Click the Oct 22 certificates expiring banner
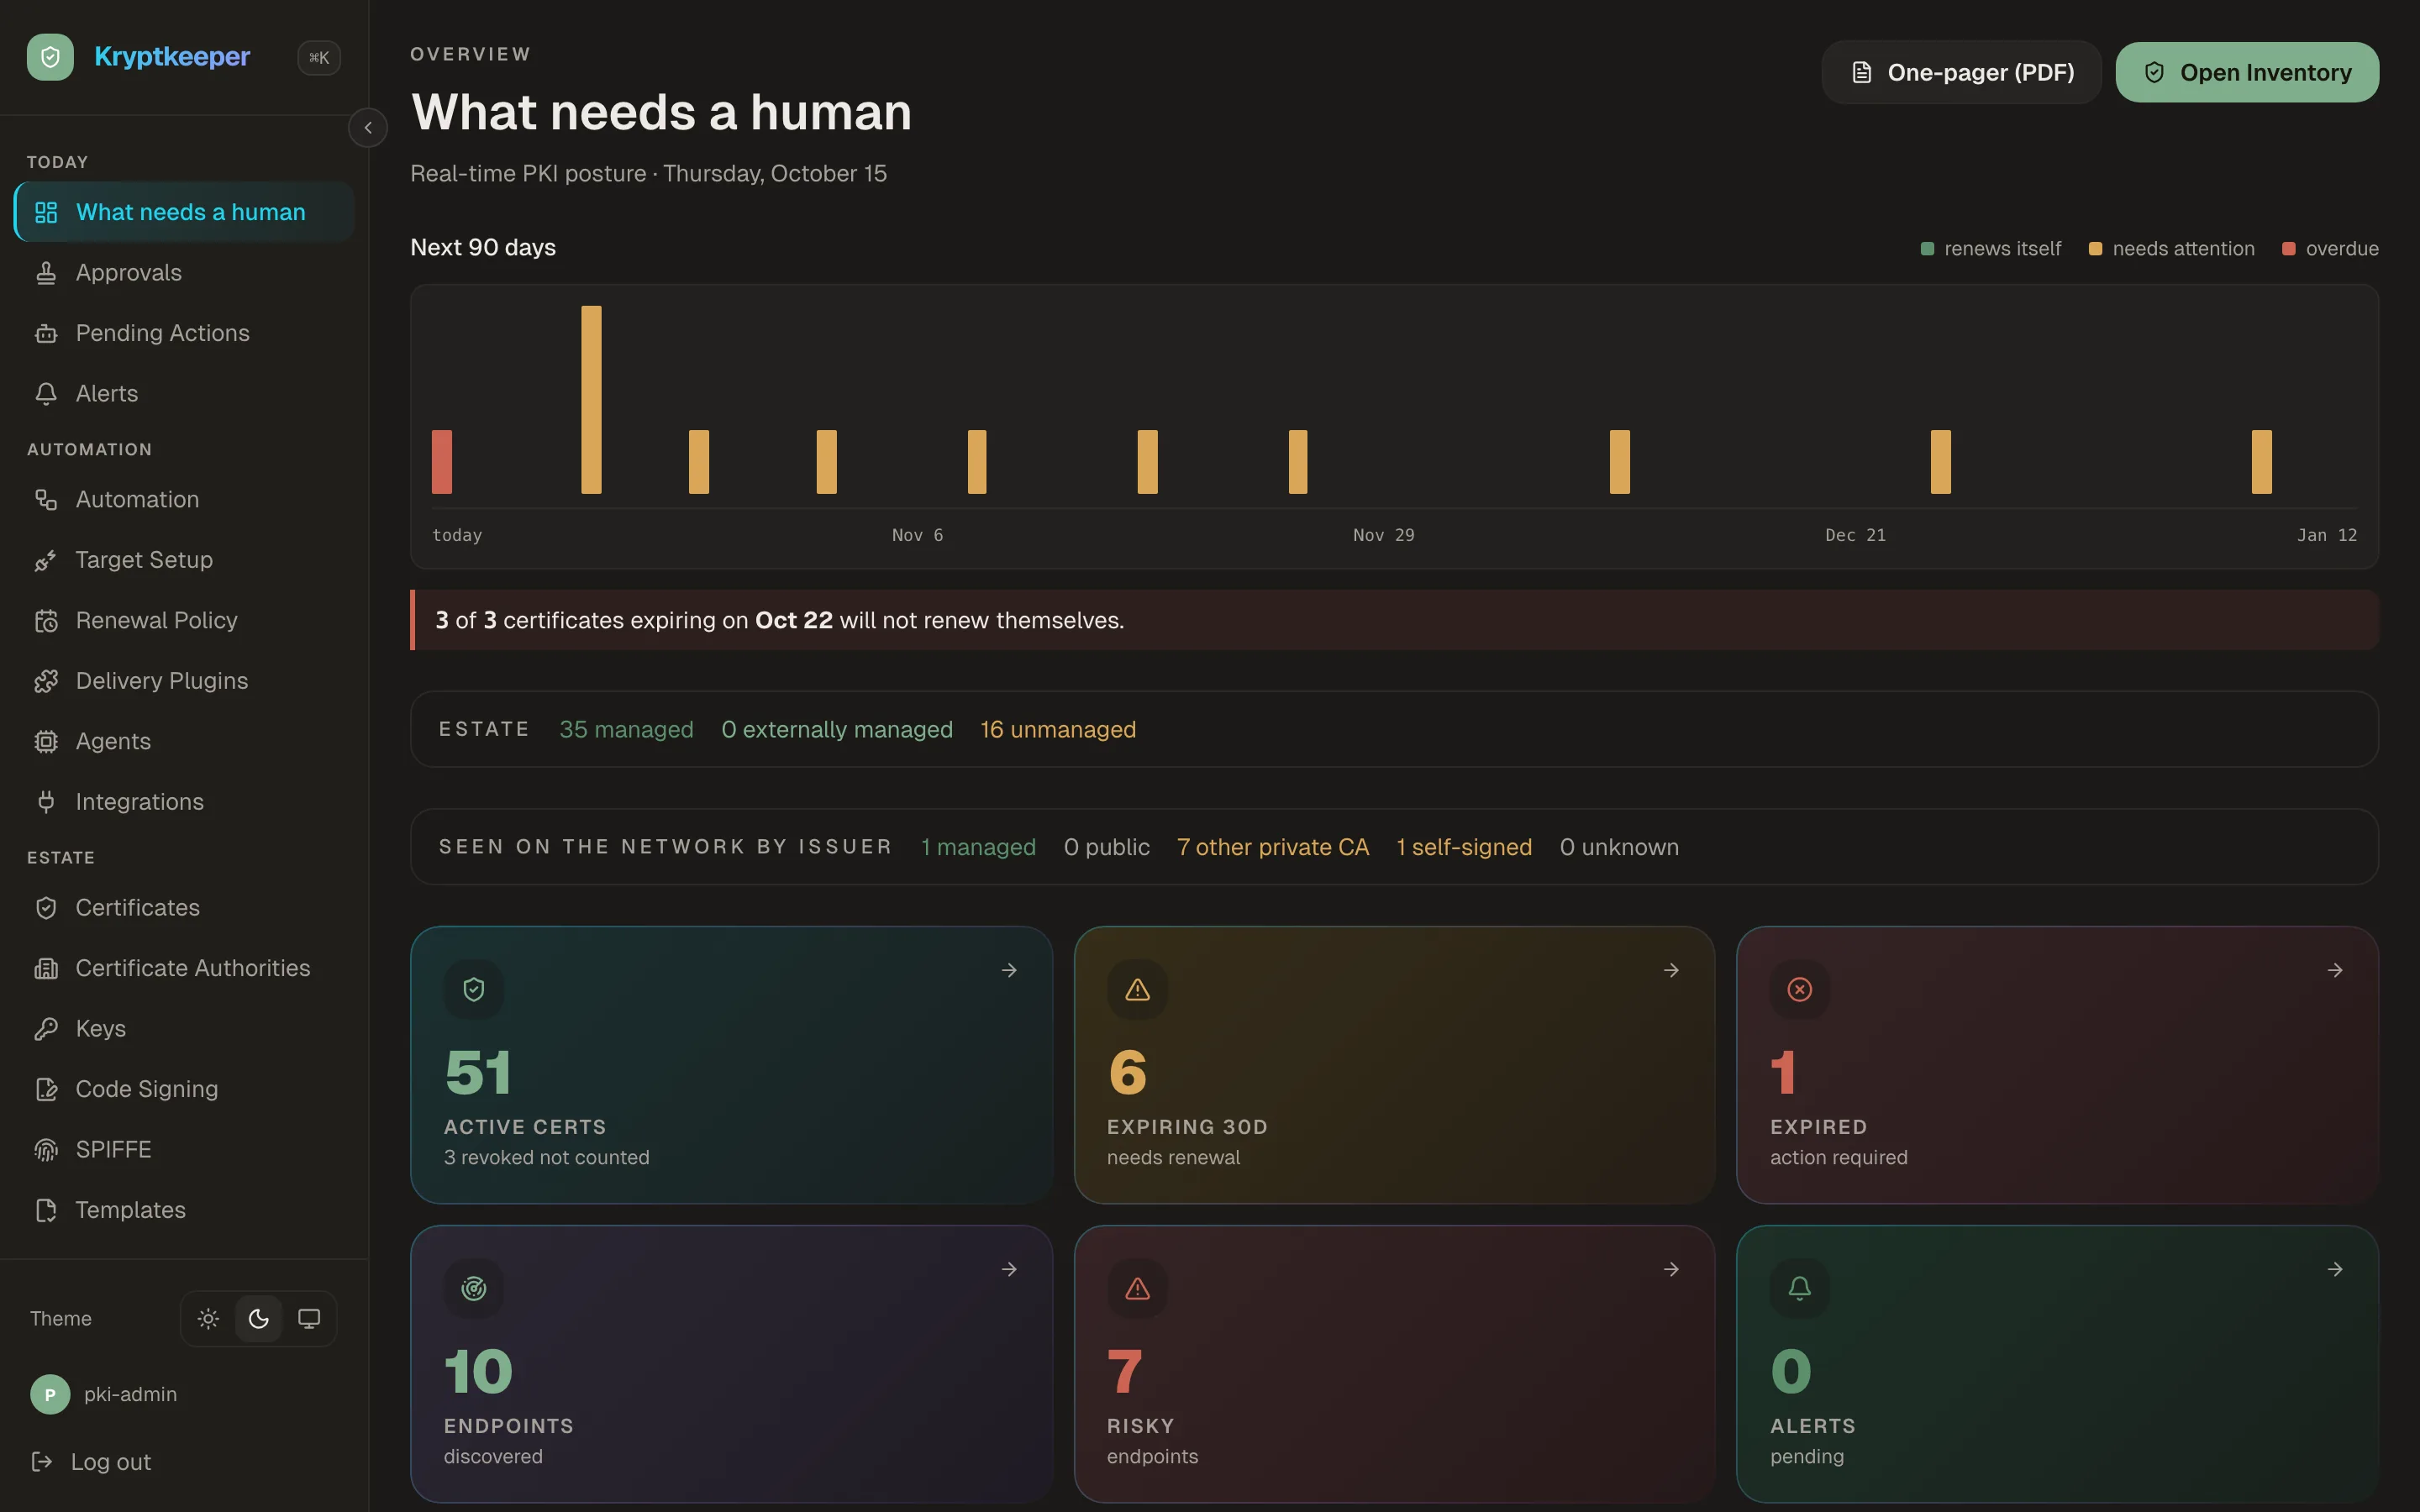 [x=1394, y=620]
